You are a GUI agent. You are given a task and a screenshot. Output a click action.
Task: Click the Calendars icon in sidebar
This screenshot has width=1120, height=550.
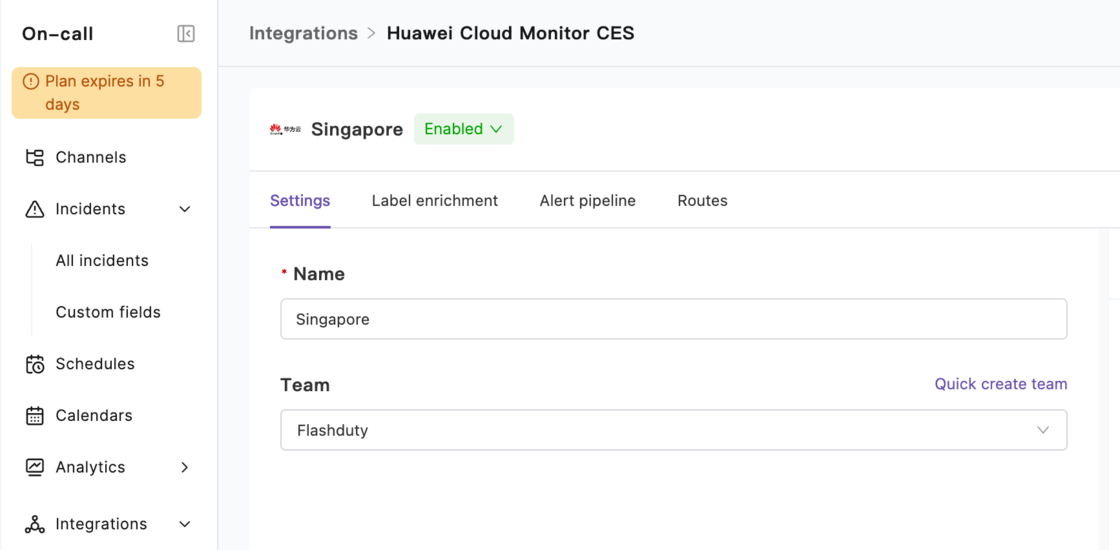(x=35, y=416)
